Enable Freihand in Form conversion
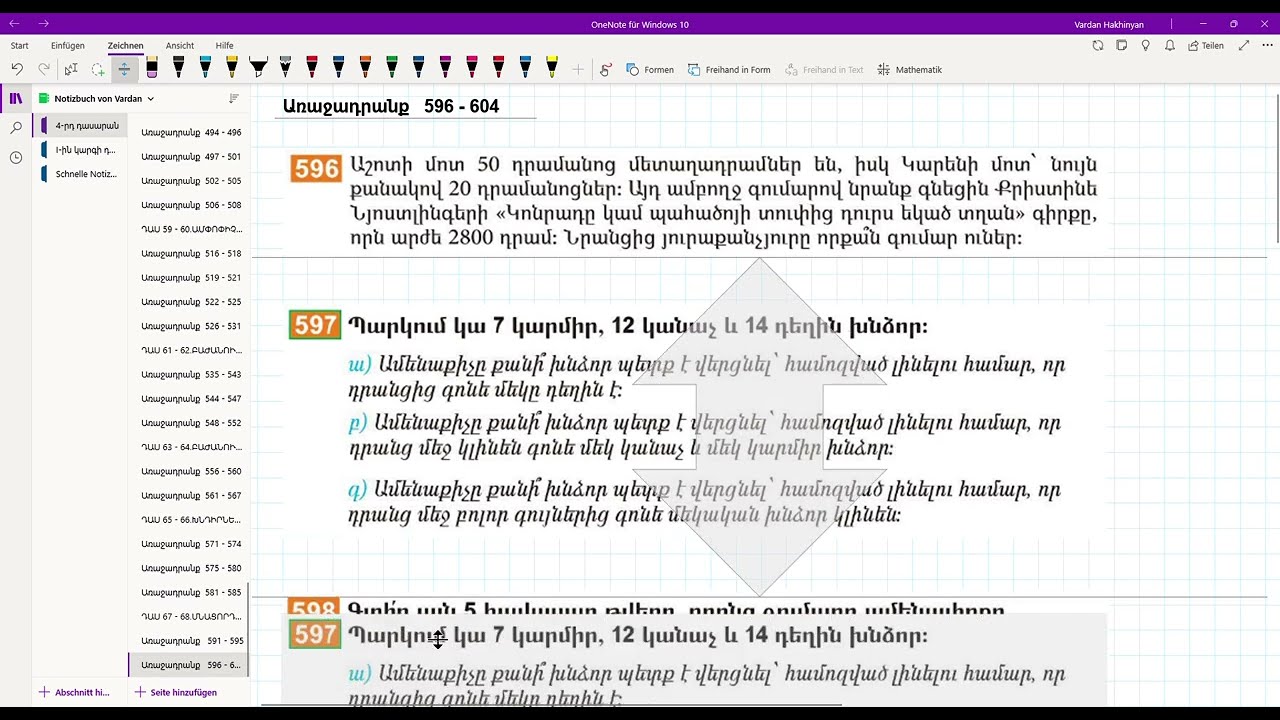 [x=729, y=69]
